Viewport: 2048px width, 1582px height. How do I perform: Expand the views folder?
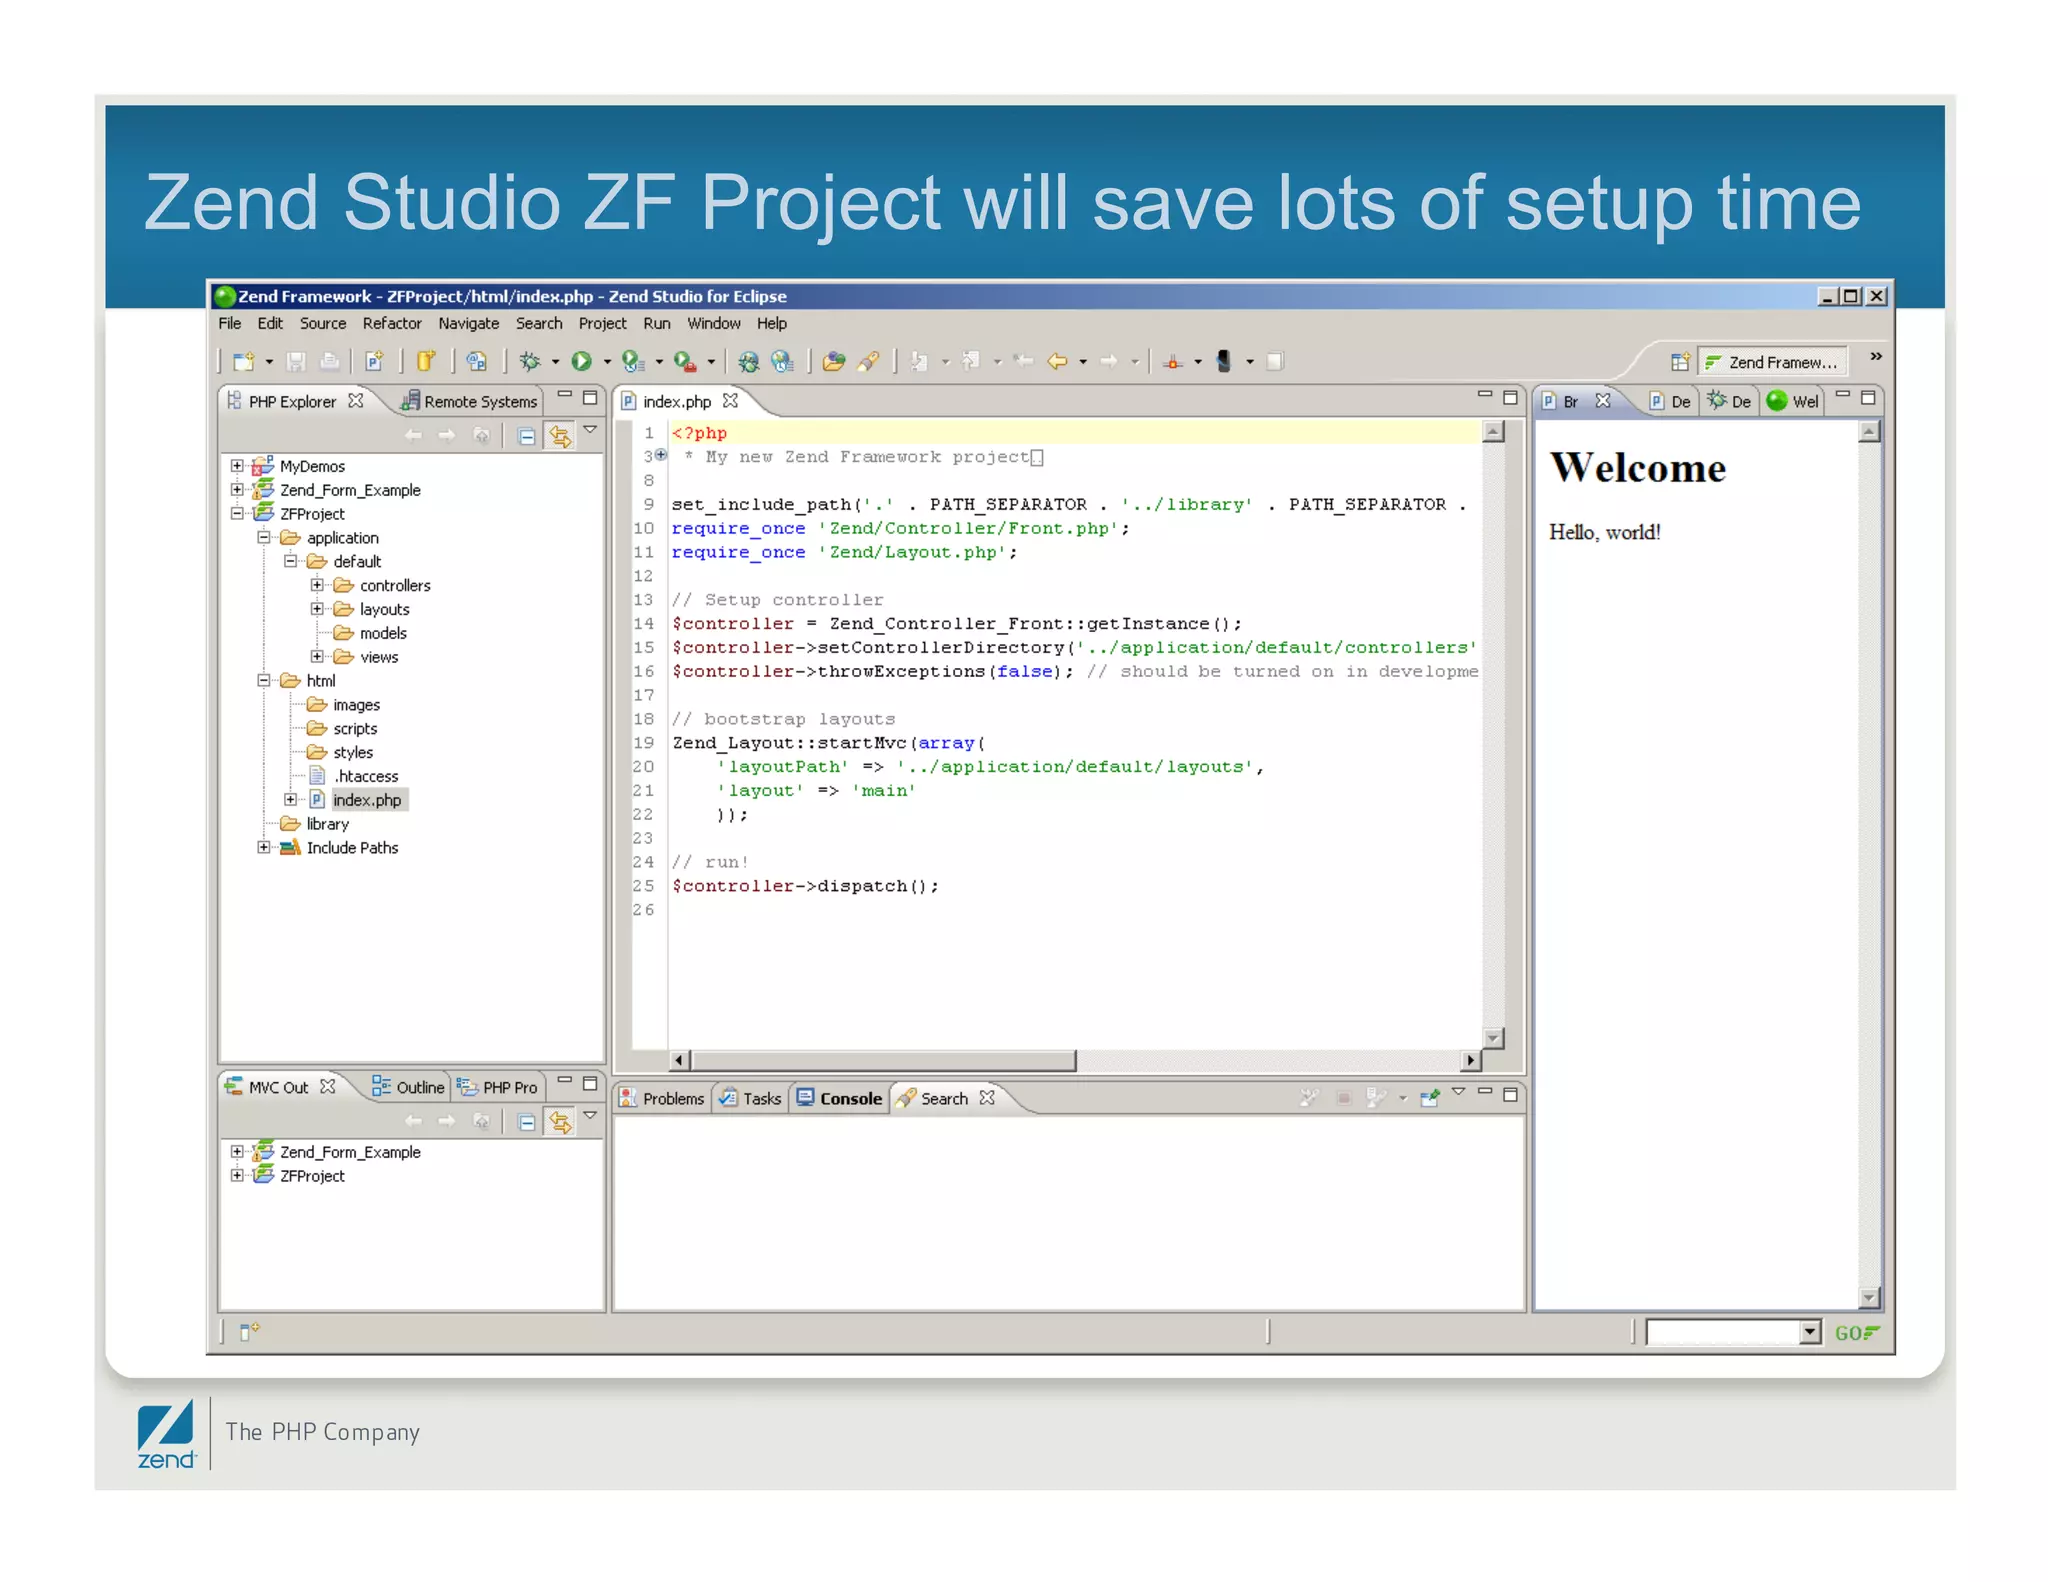point(317,656)
